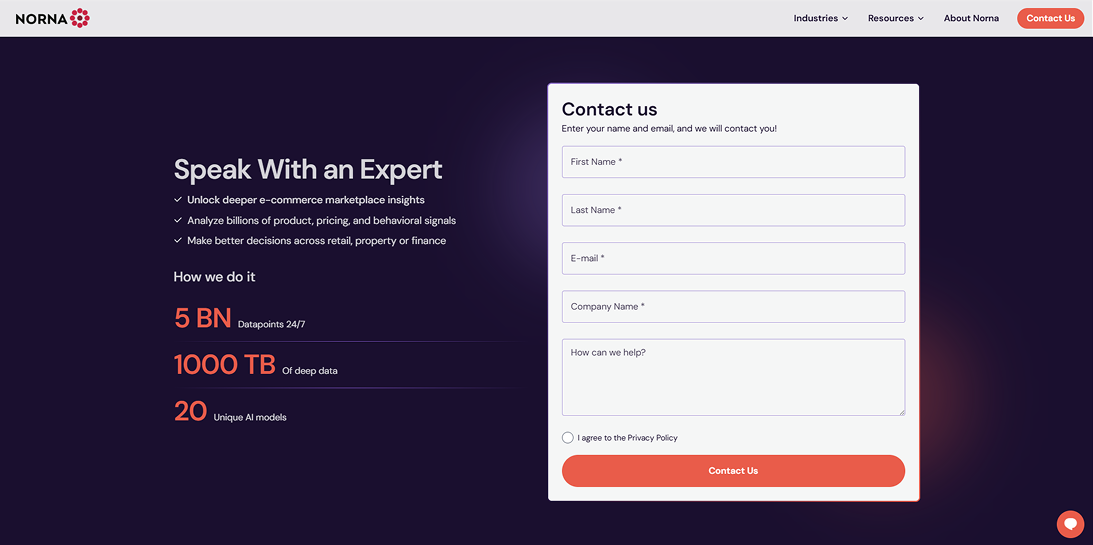Click the NORNA wordmark to go home

(x=41, y=19)
